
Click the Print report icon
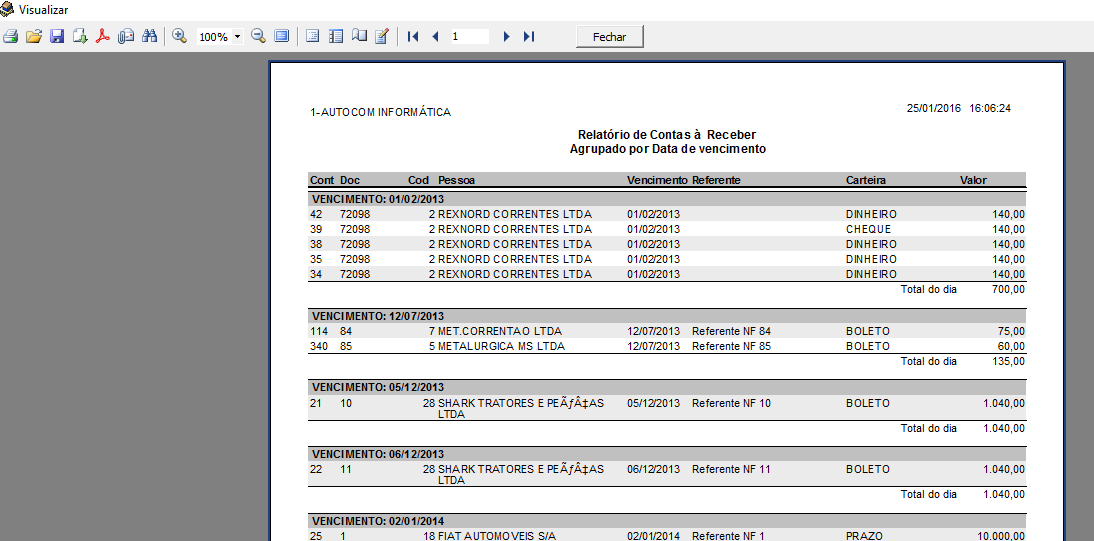tap(11, 37)
